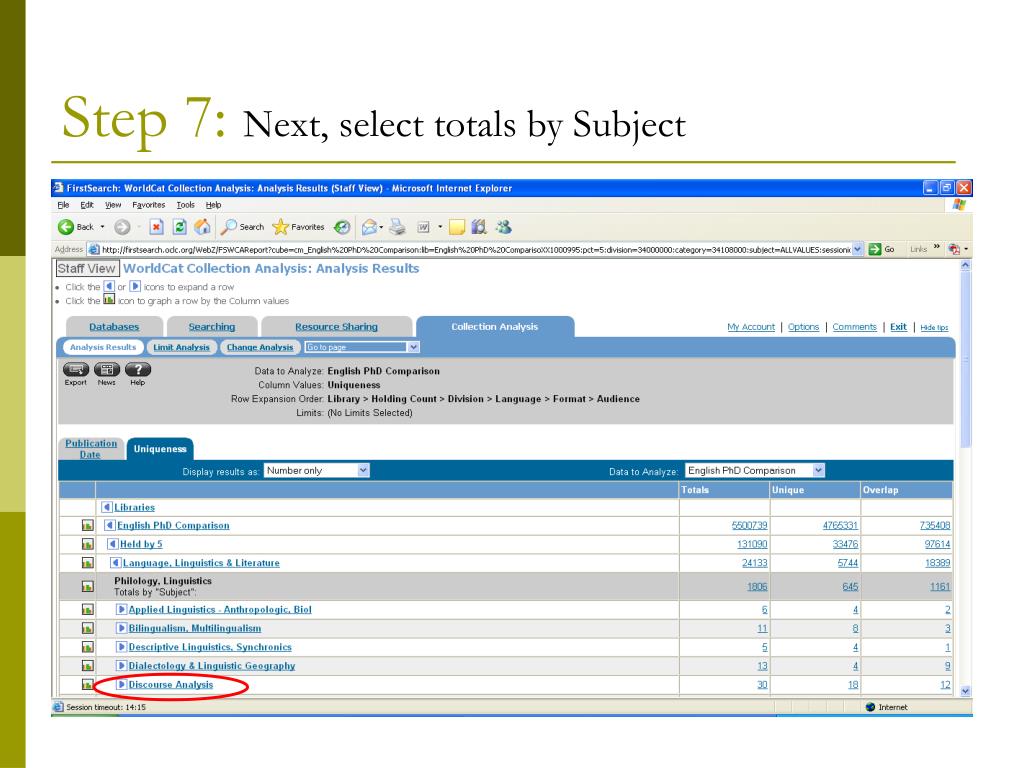The image size is (1024, 768).
Task: Expand the Bilingualism, Multilingualism arrow
Action: 121,628
